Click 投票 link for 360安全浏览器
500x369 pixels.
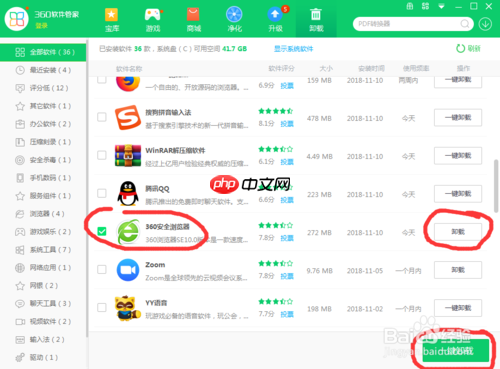point(287,238)
